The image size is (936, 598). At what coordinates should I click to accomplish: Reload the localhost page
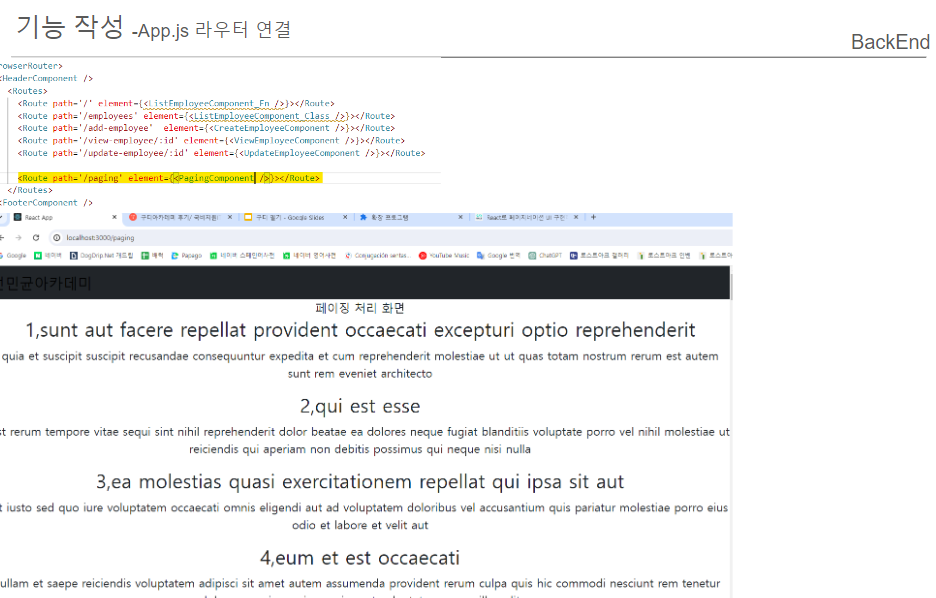(36, 238)
